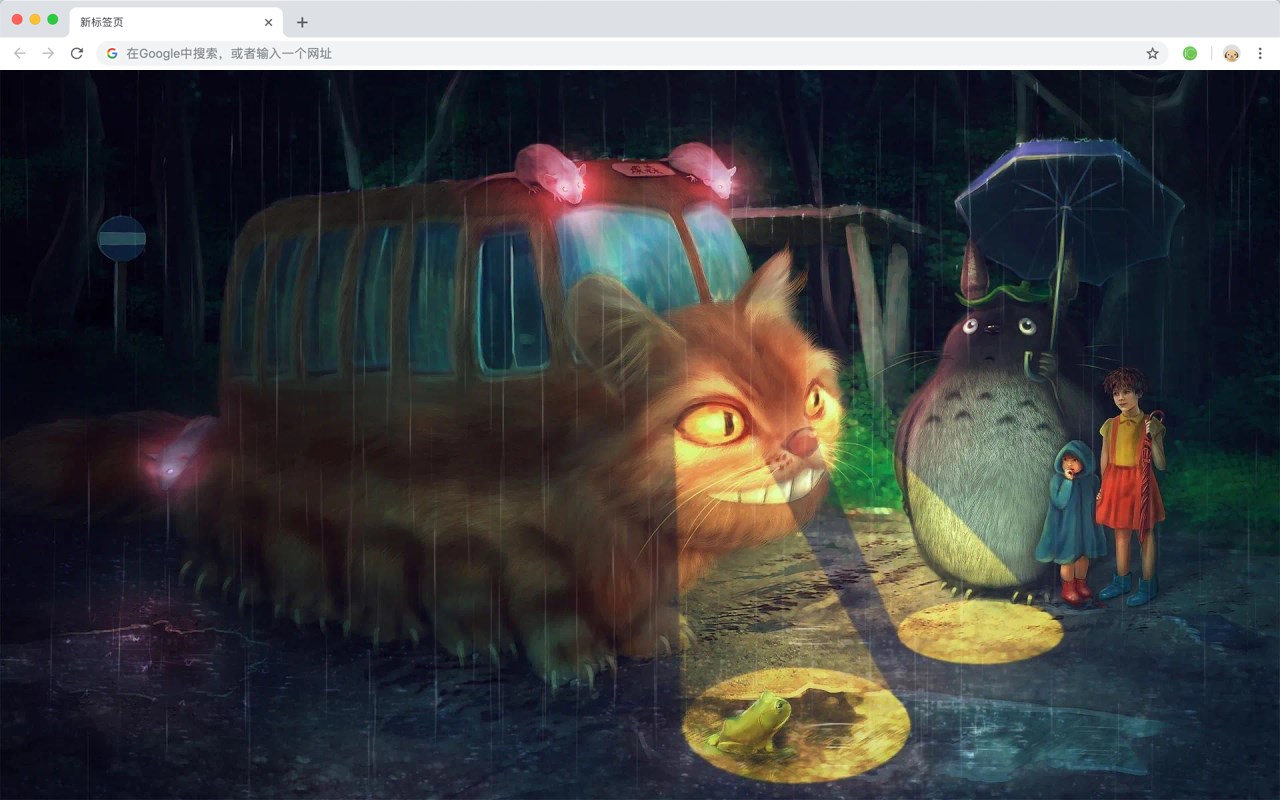Image resolution: width=1280 pixels, height=800 pixels.
Task: Bookmark this page with the star icon
Action: pyautogui.click(x=1152, y=53)
